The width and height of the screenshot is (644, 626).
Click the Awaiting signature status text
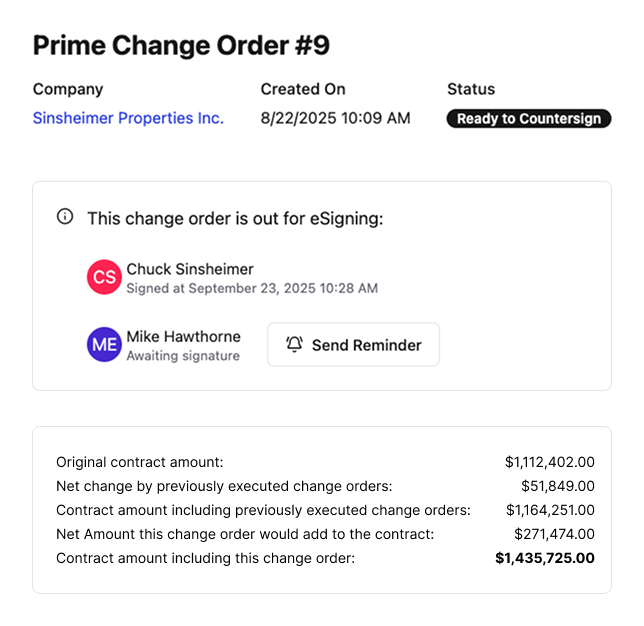[x=183, y=356]
